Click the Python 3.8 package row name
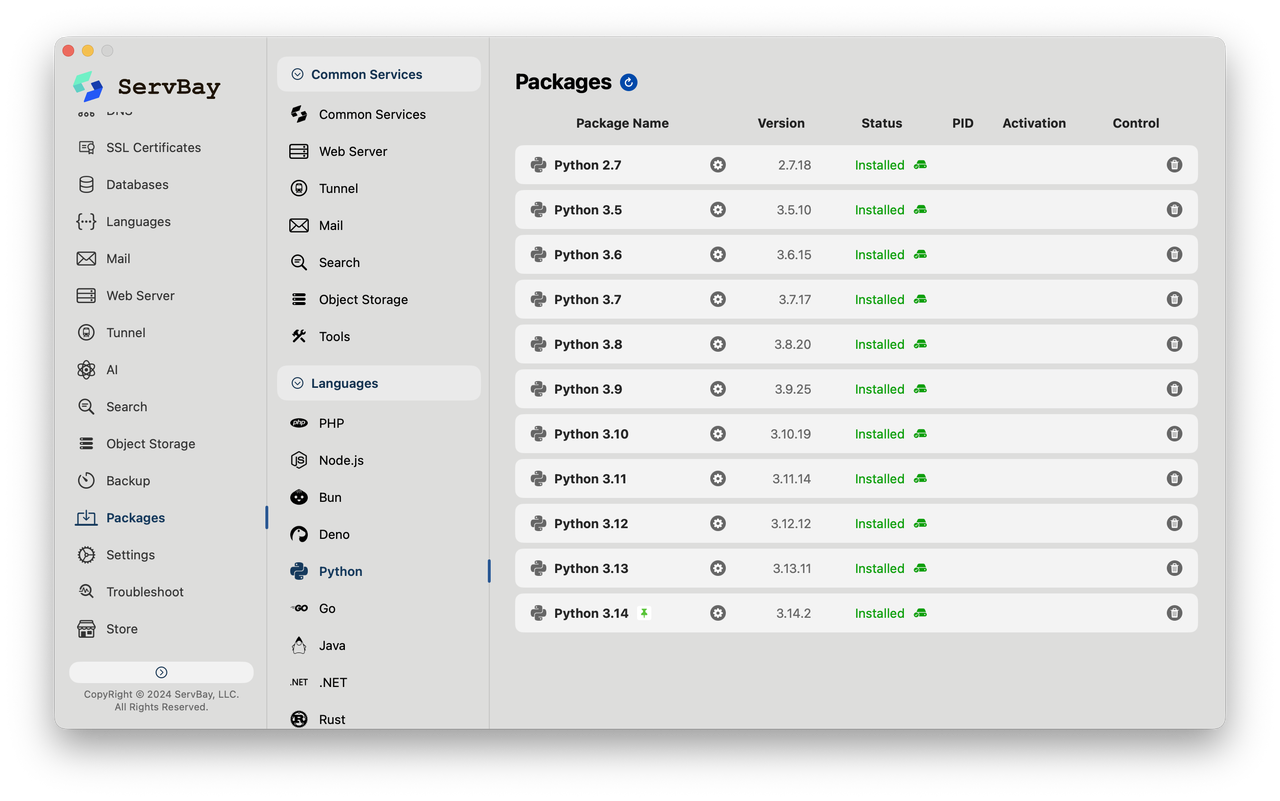This screenshot has width=1280, height=801. pos(588,344)
